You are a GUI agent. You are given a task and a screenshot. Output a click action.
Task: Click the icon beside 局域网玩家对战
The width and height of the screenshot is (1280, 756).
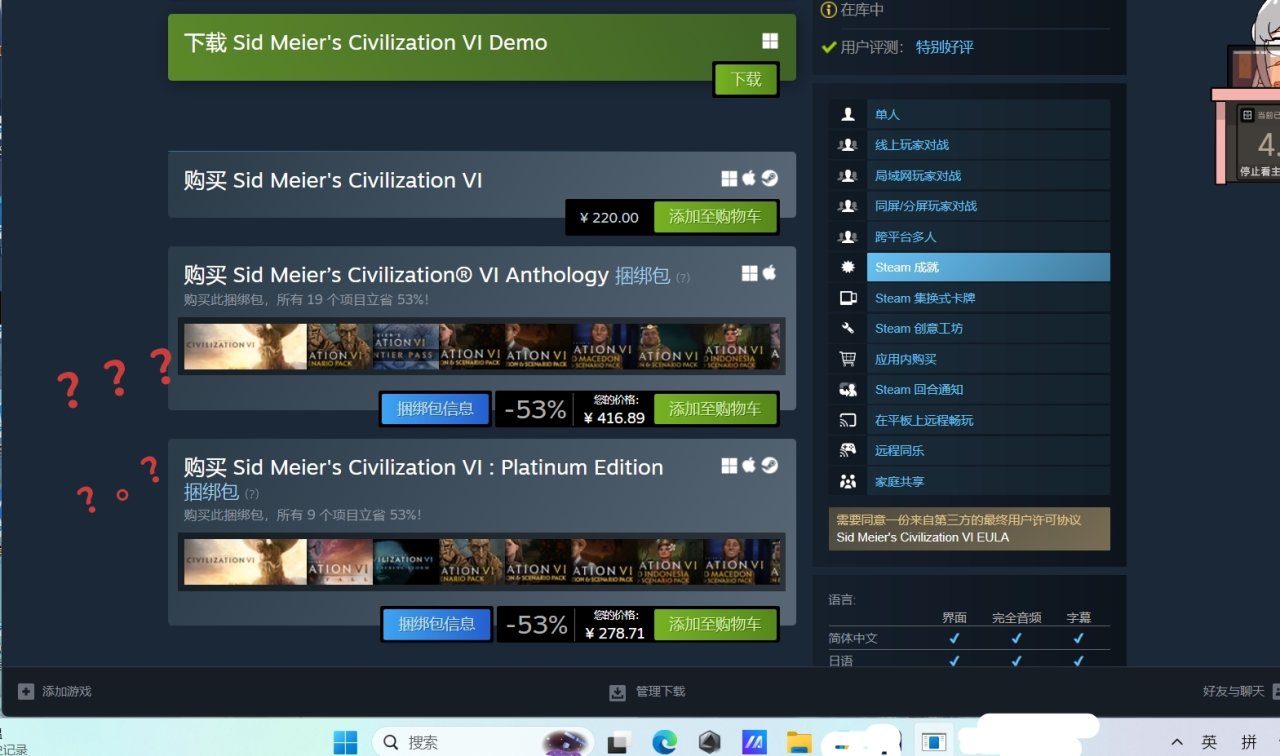[x=848, y=176]
